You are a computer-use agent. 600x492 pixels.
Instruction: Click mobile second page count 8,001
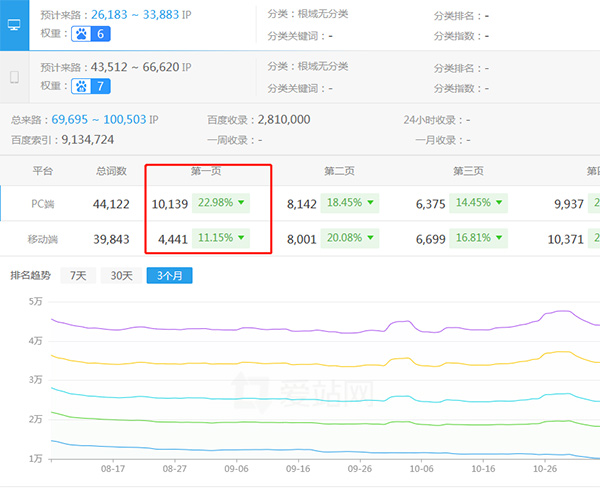tap(302, 239)
